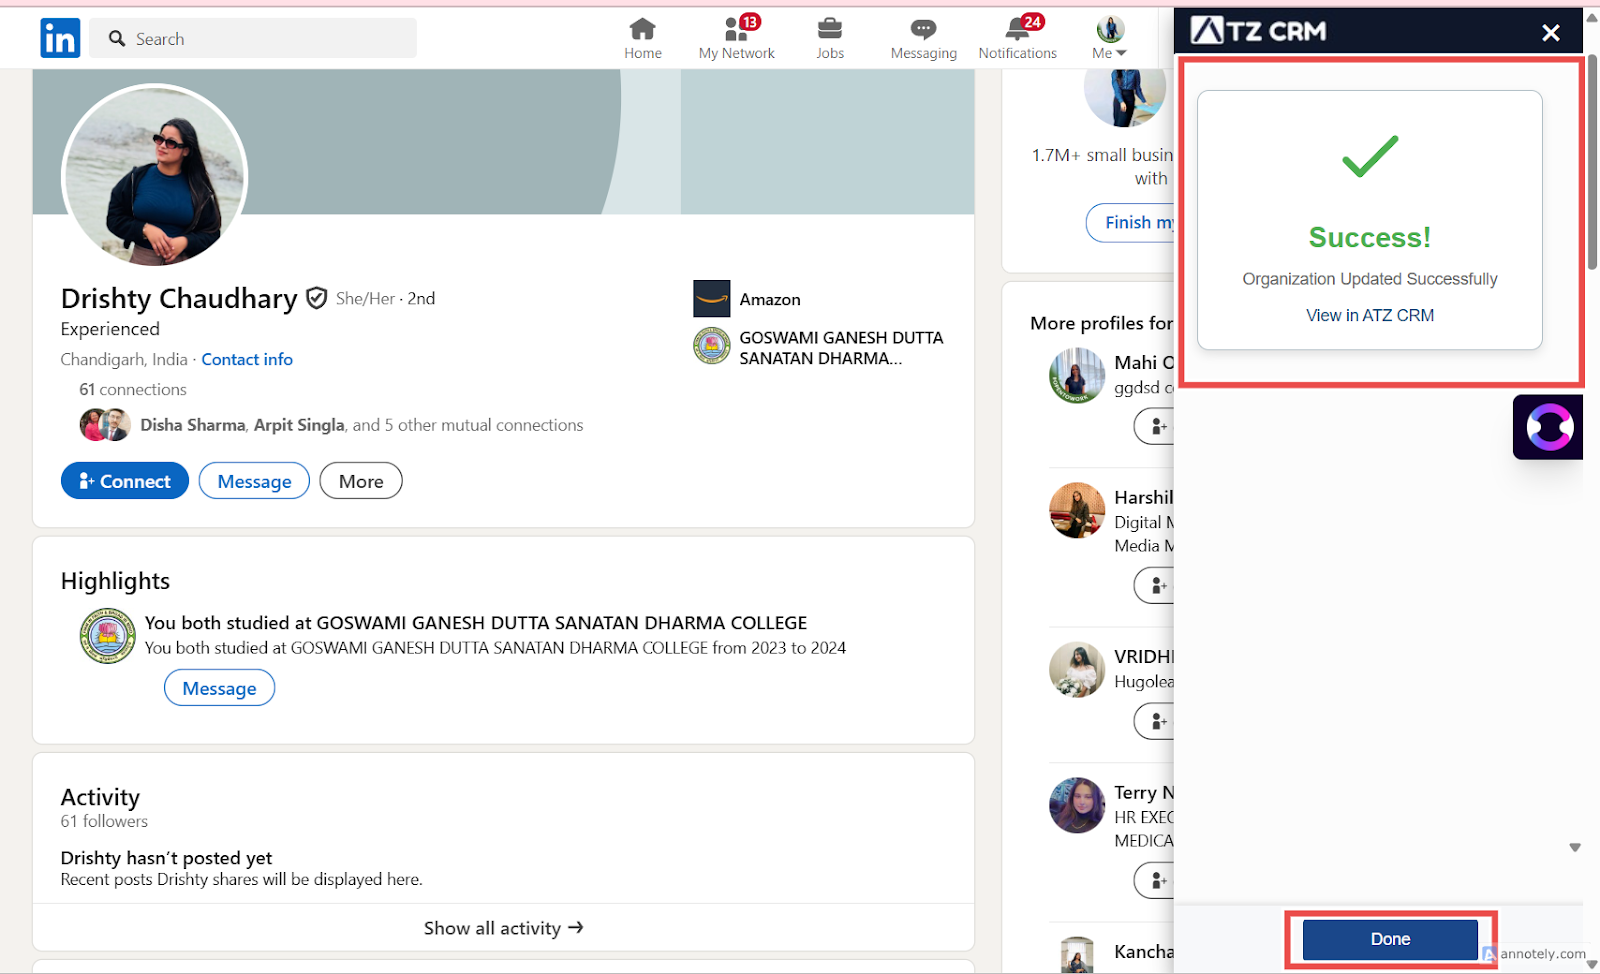
Task: Open the Jobs tab
Action: click(830, 38)
